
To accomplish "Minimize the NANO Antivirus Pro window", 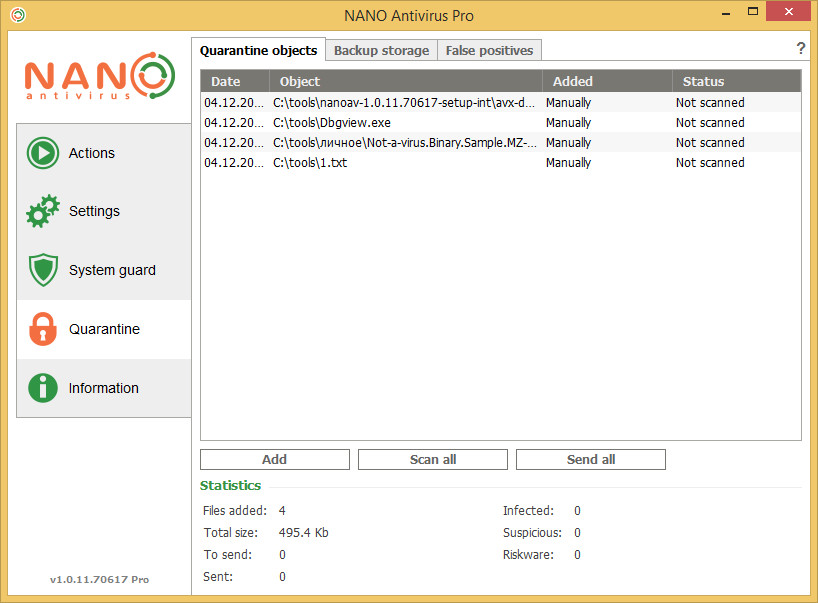I will (x=726, y=13).
